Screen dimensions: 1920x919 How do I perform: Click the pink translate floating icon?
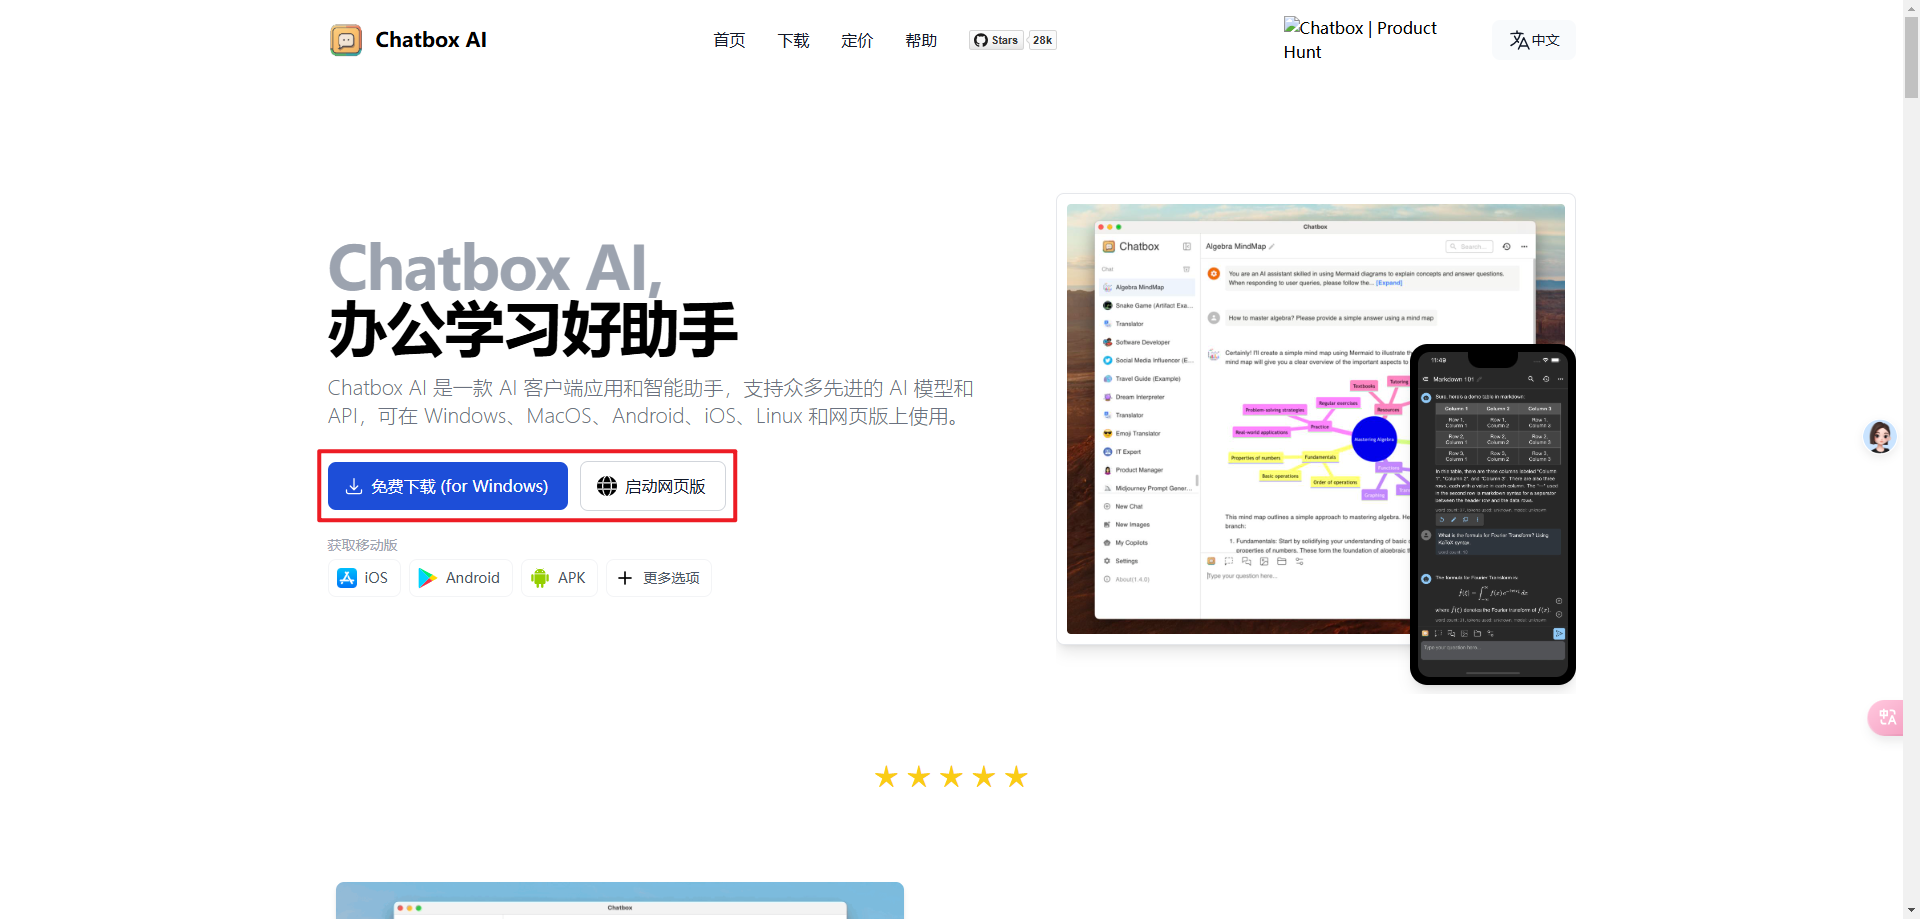coord(1886,717)
